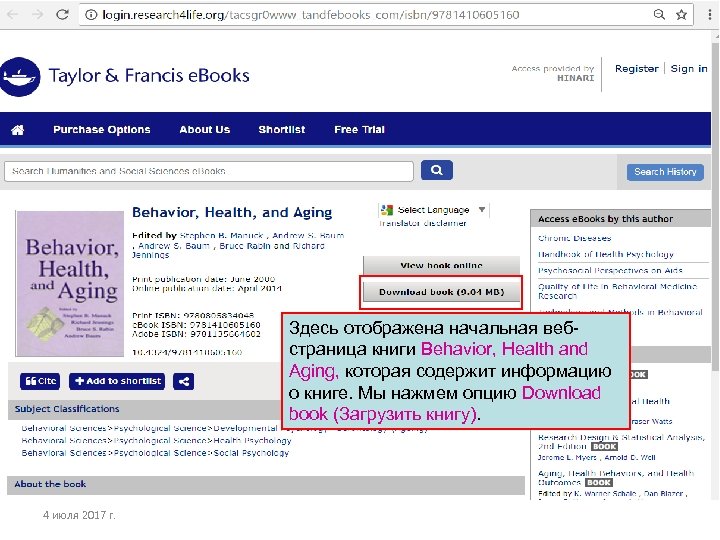Click the Access eBooks by this author heading
The image size is (720, 540).
pos(605,219)
